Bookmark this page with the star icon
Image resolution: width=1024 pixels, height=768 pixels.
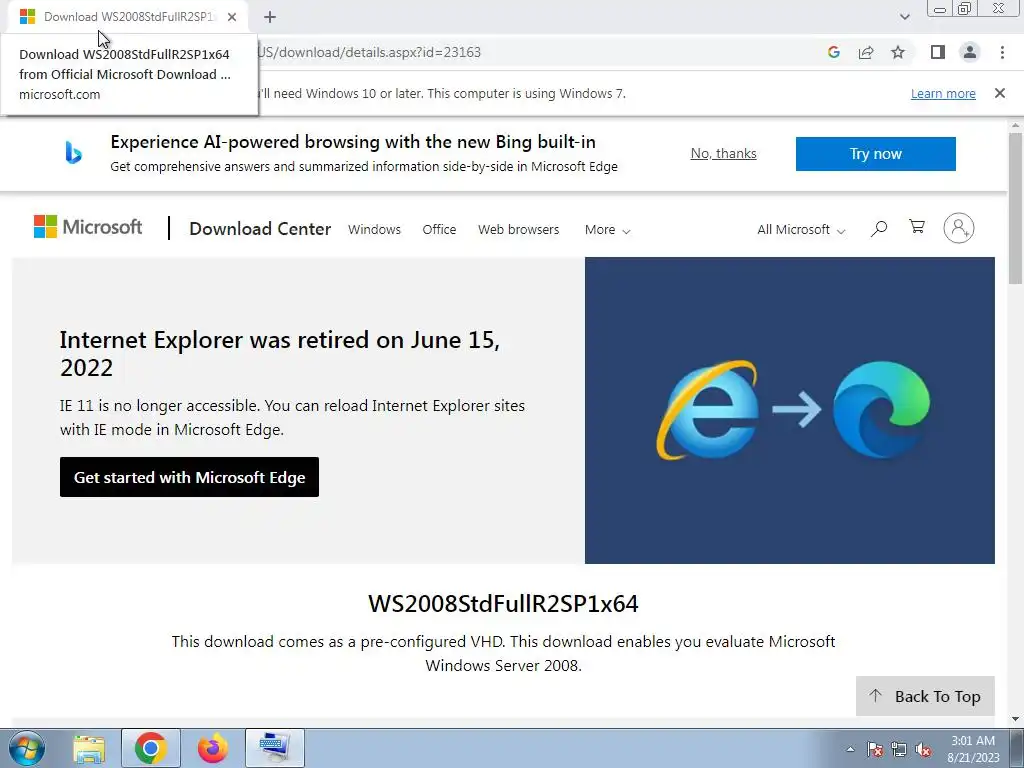click(898, 52)
